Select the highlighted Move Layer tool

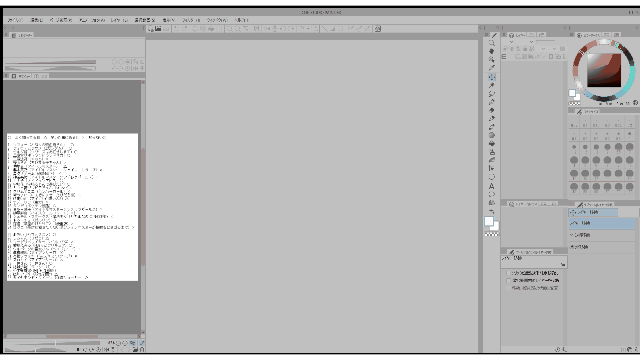click(491, 77)
